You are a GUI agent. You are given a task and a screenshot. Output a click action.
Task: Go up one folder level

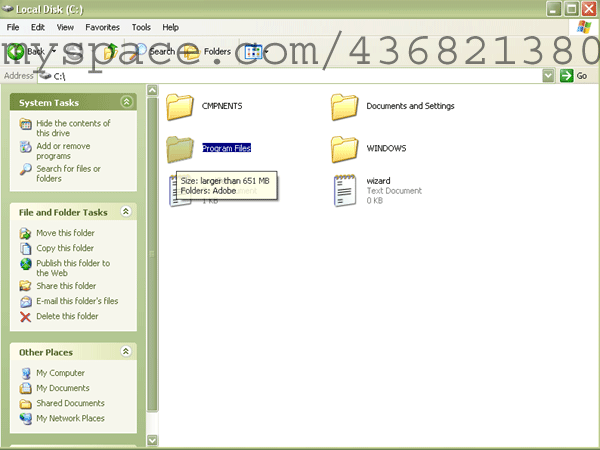110,51
